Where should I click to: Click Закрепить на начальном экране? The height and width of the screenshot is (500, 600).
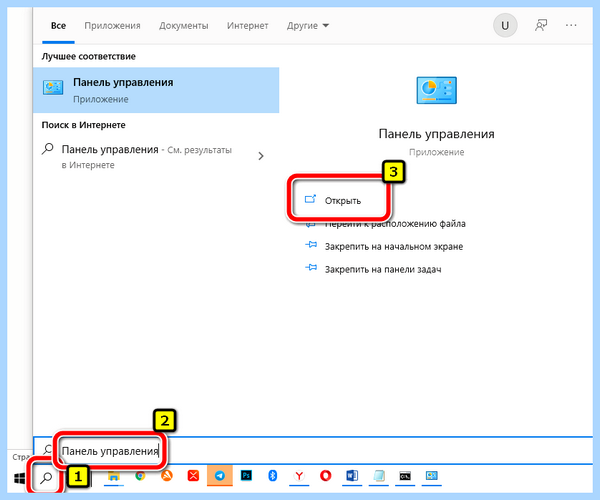[x=384, y=246]
